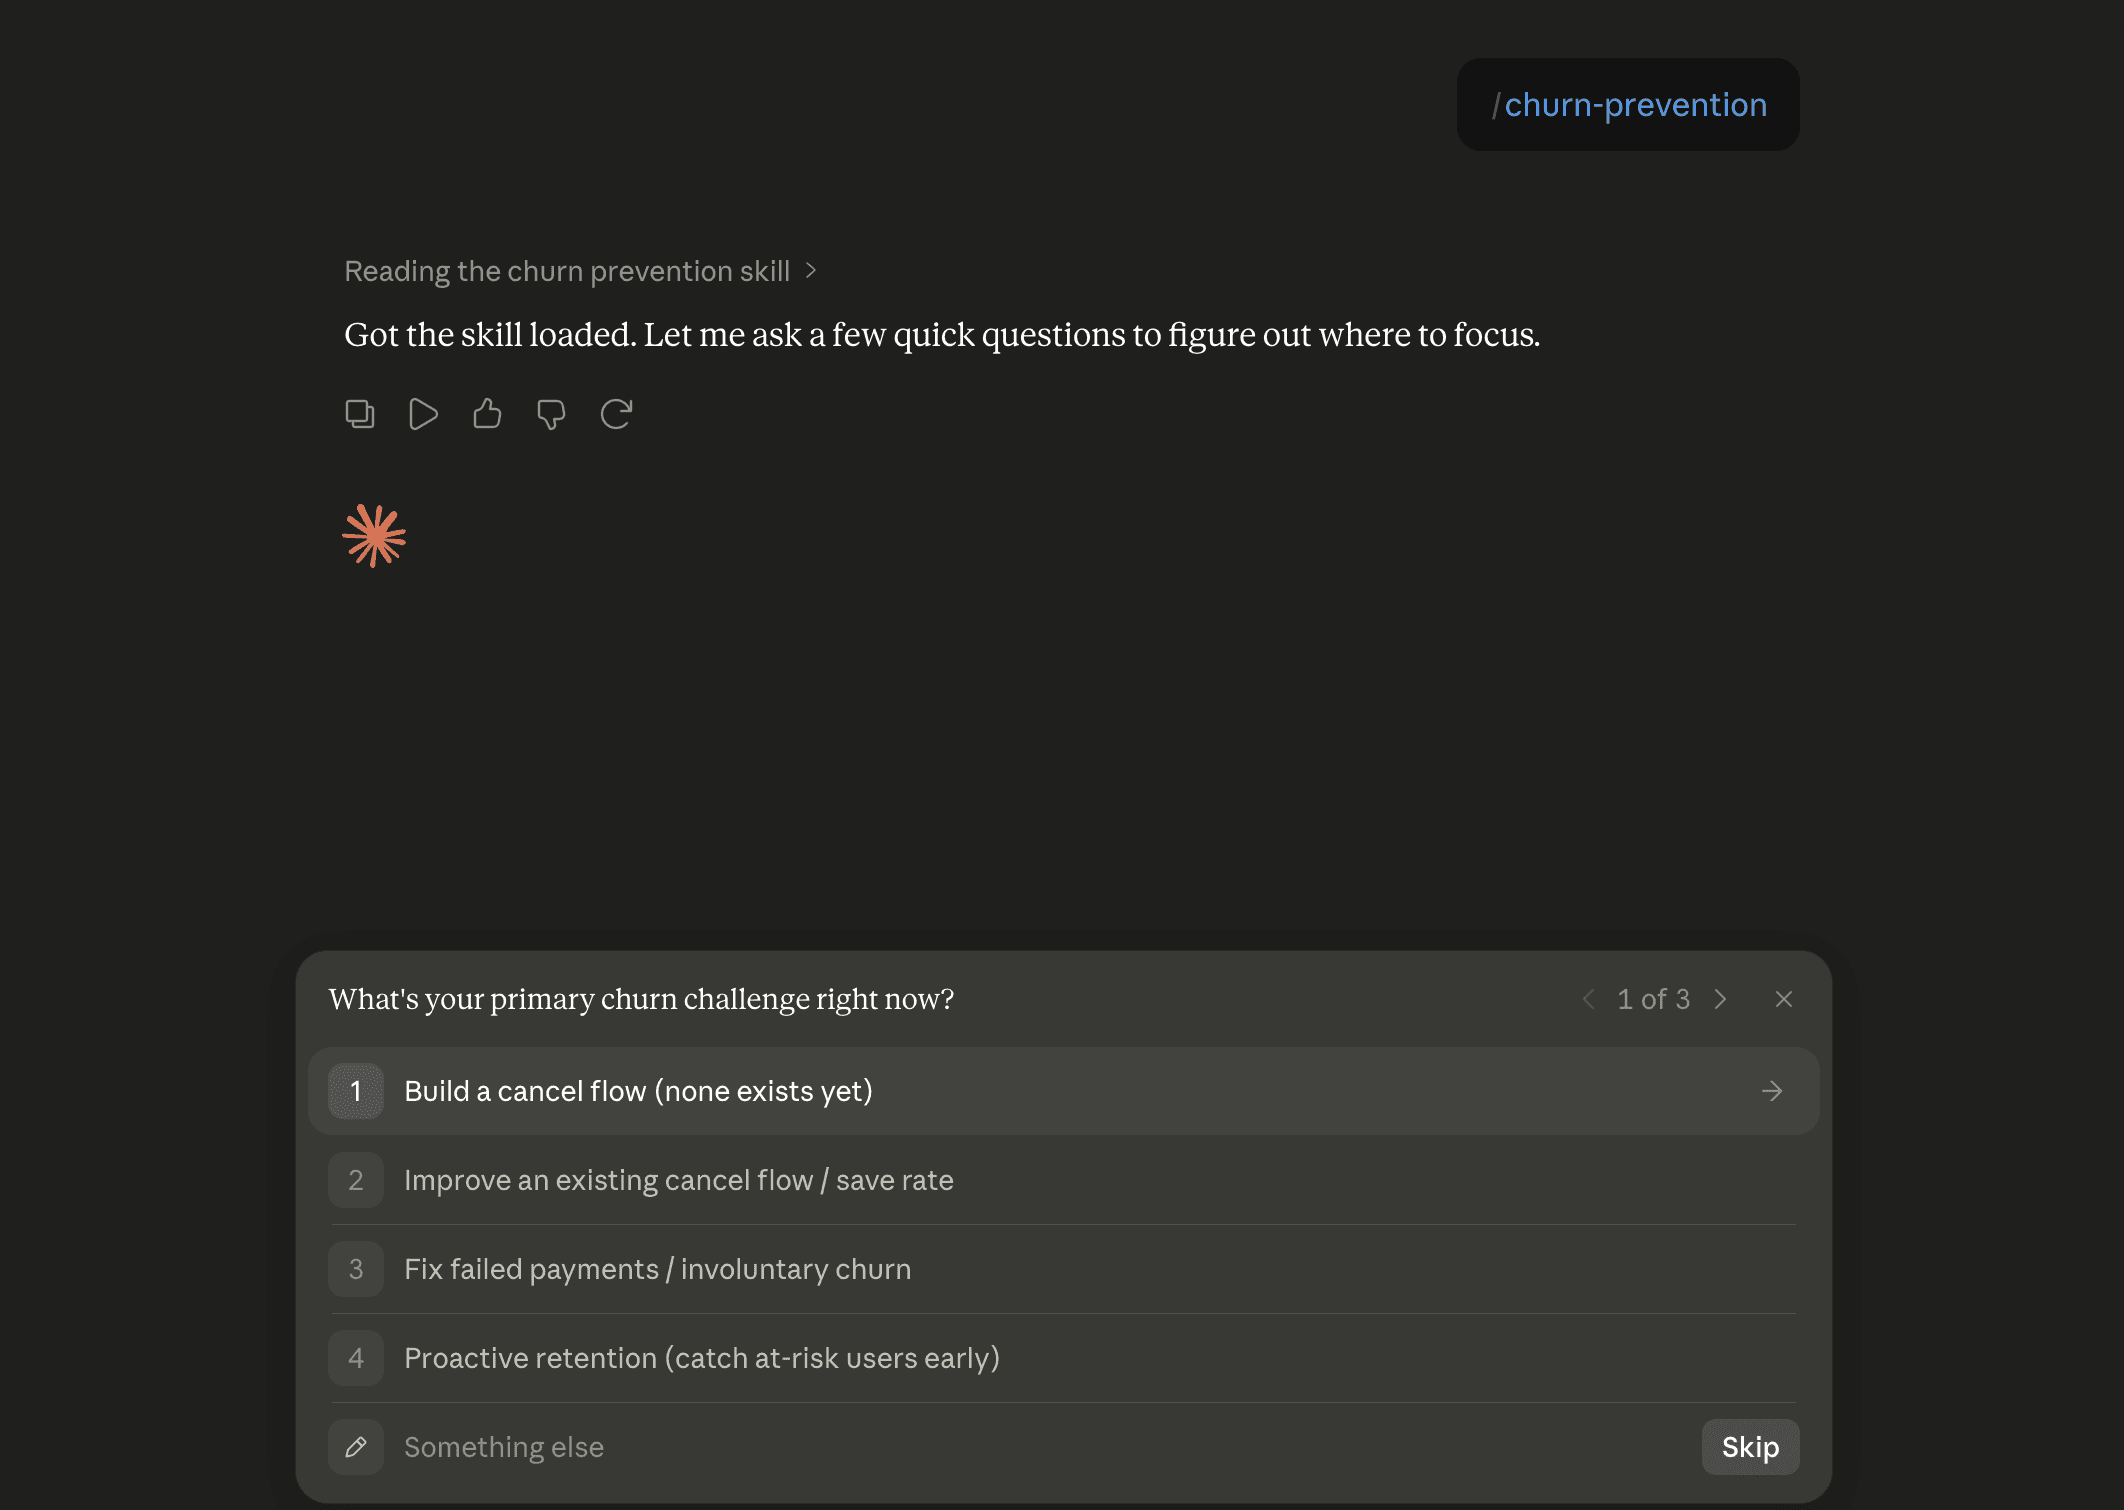Viewport: 2124px width, 1510px height.
Task: Go to the next question of 3
Action: pos(1720,999)
